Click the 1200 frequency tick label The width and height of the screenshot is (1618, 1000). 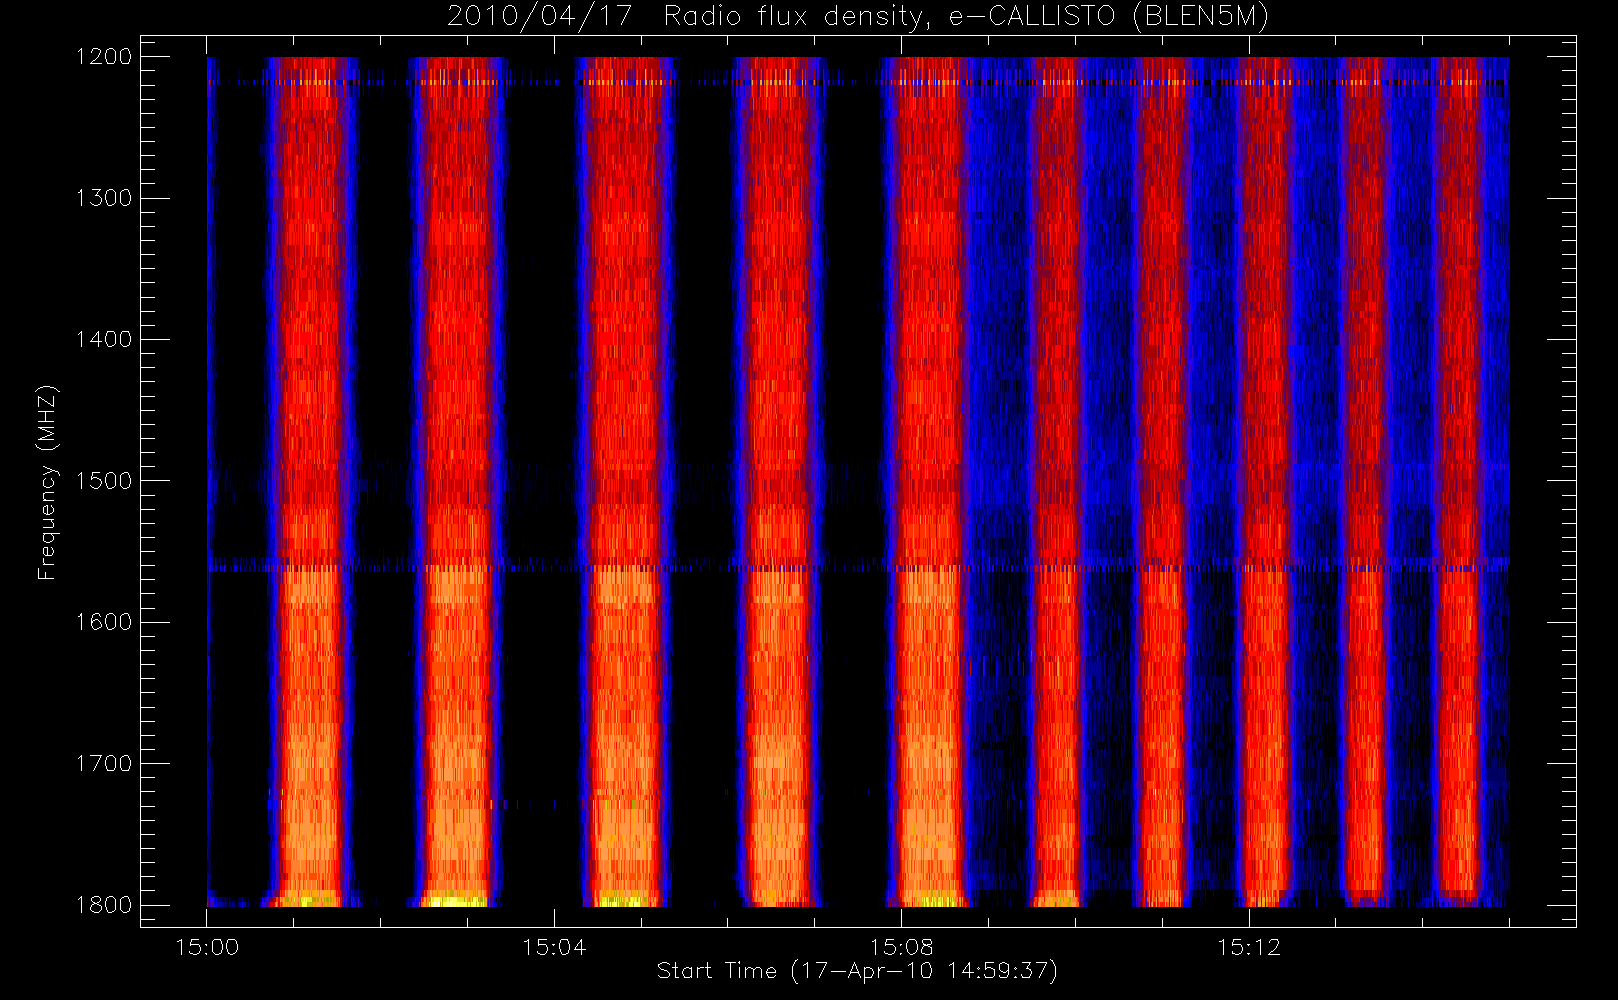(x=104, y=57)
